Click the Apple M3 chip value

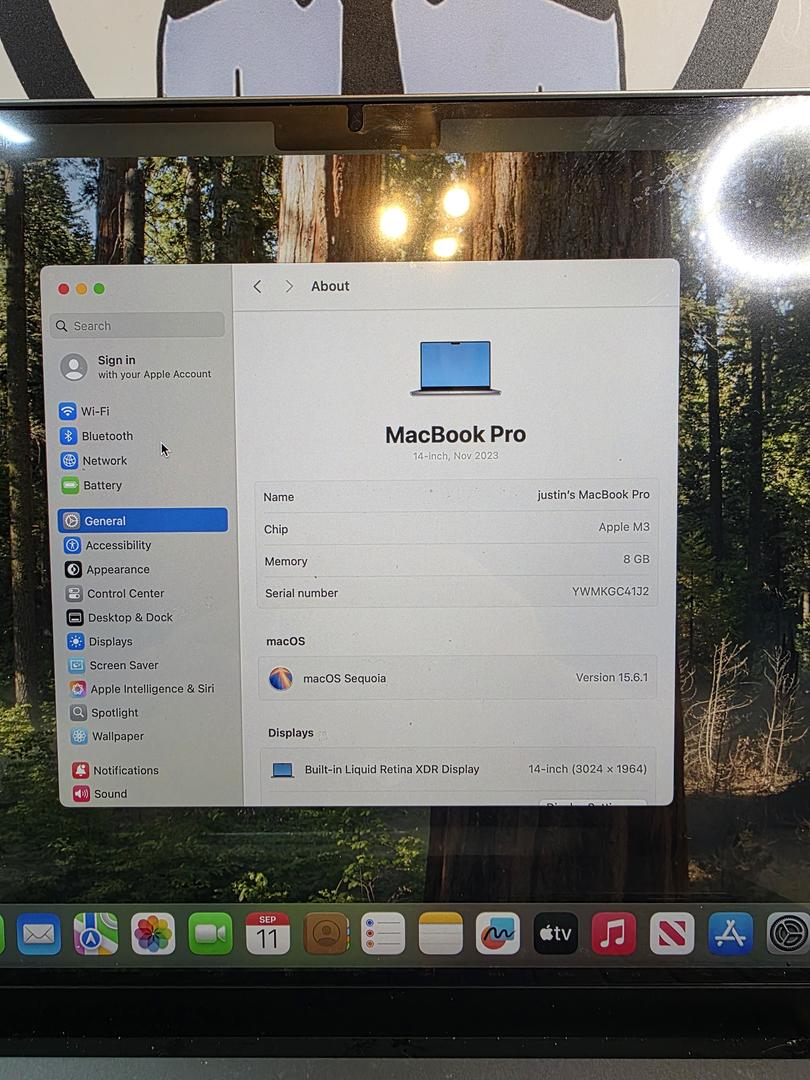click(x=623, y=527)
